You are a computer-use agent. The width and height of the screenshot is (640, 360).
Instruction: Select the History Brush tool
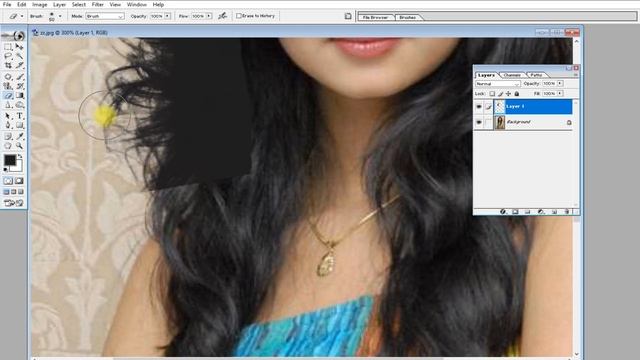coord(20,86)
